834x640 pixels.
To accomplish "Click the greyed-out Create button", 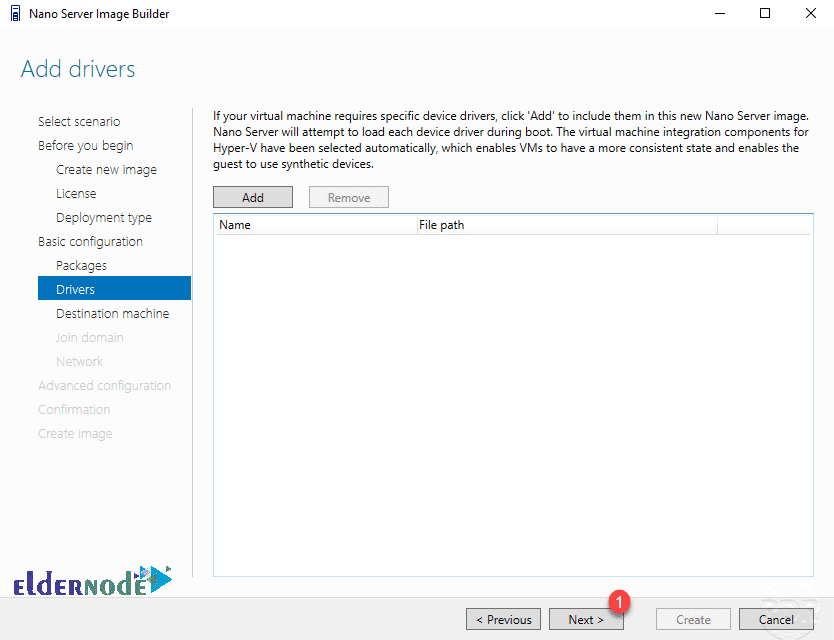I will (693, 619).
